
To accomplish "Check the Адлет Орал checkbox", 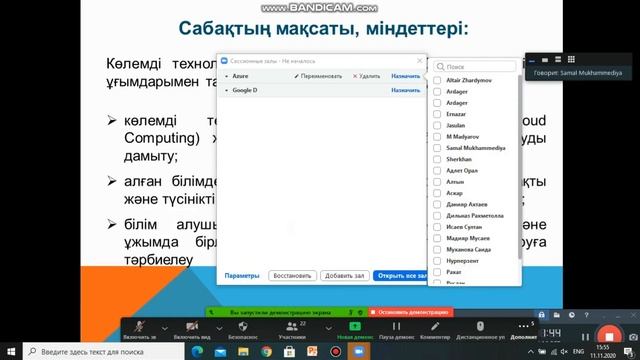I will pos(437,171).
